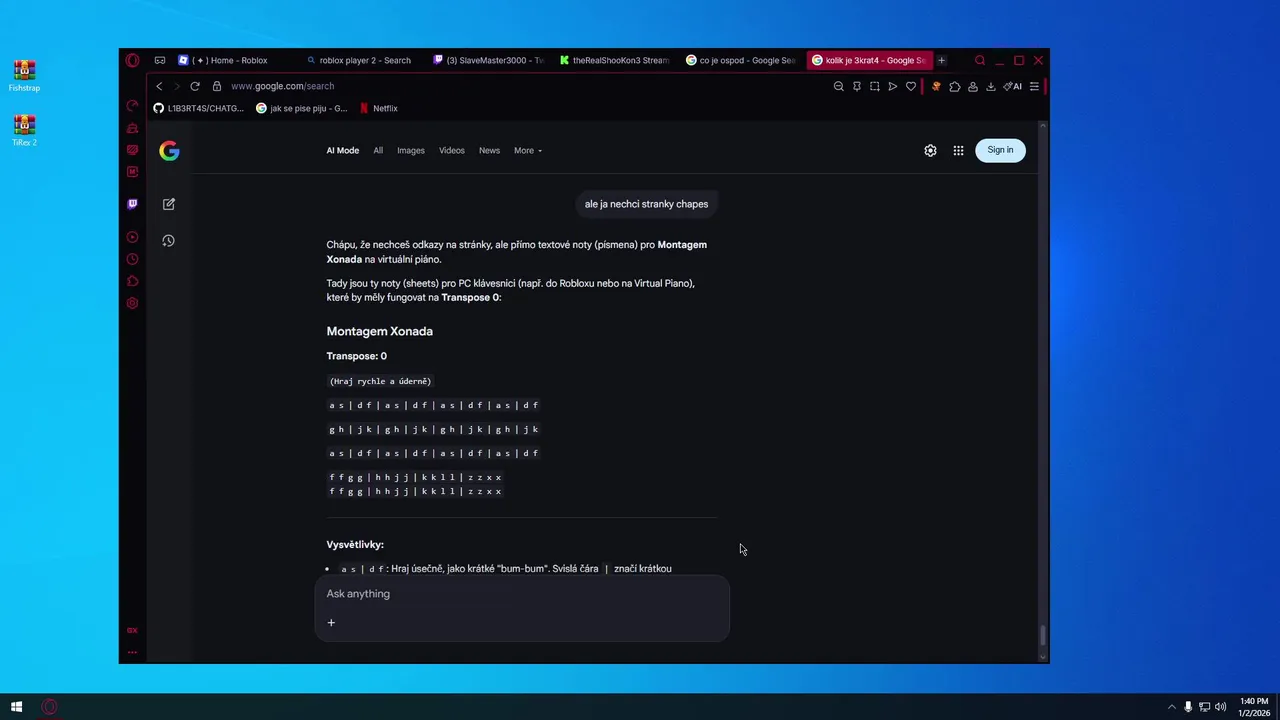Select the News search filter
1280x720 pixels.
click(x=489, y=151)
